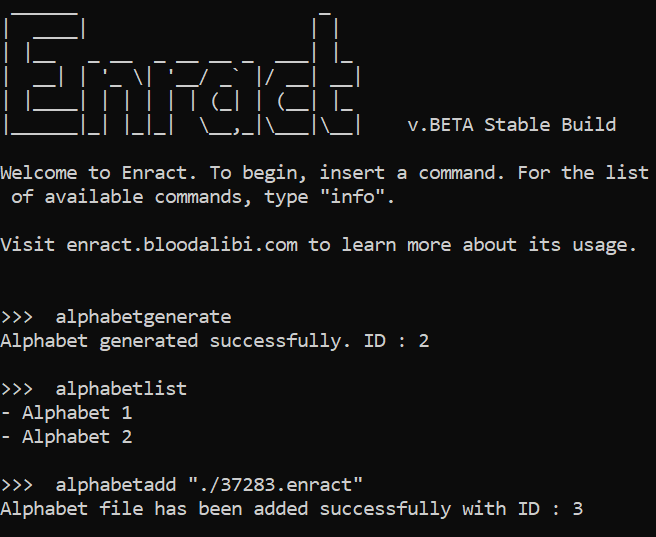Image resolution: width=656 pixels, height=537 pixels.
Task: Click the Alphabet generated successfully message
Action: point(175,341)
